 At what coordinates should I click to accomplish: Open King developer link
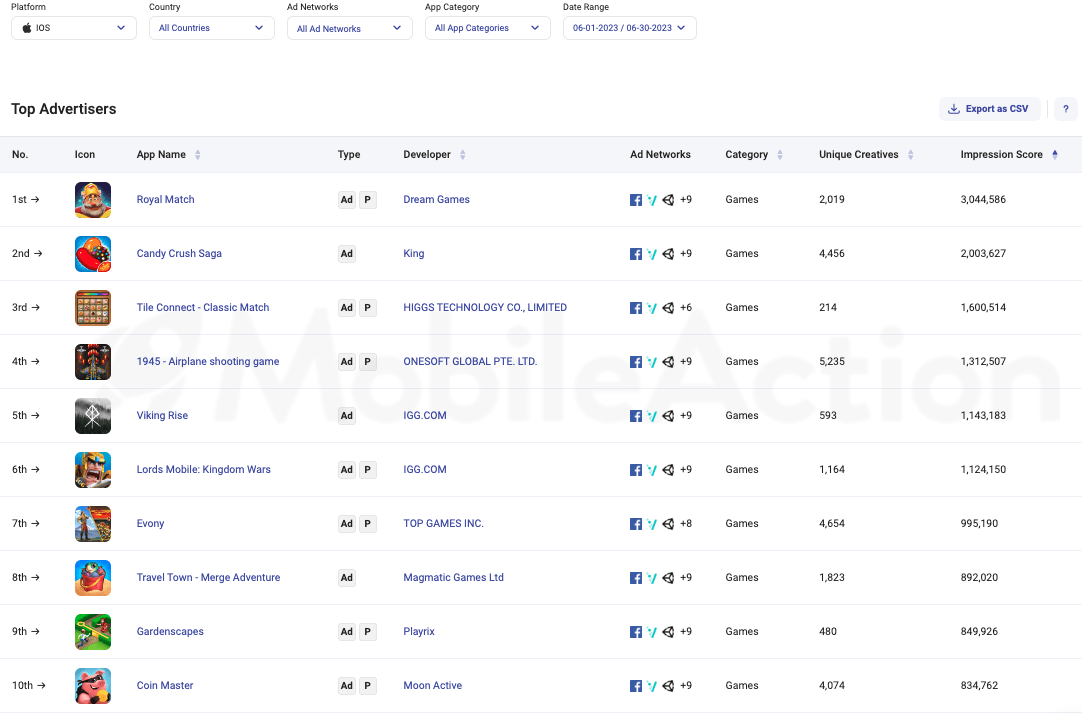pos(414,253)
